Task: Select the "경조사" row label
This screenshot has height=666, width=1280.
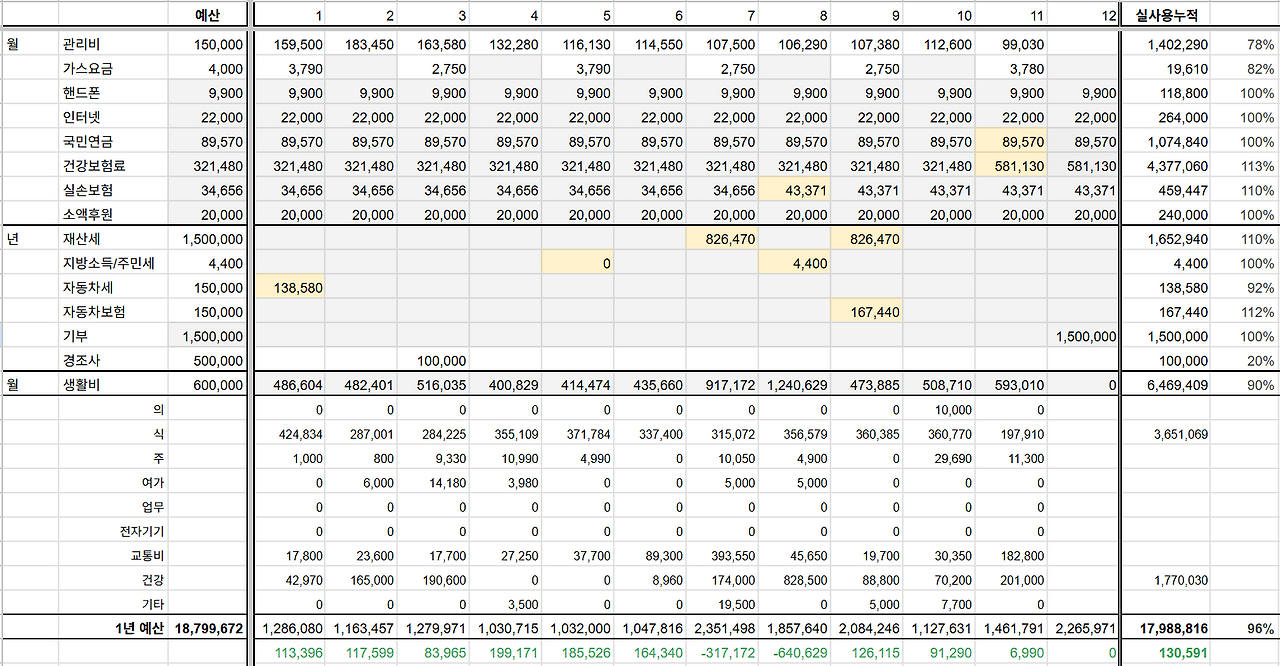Action: point(80,361)
